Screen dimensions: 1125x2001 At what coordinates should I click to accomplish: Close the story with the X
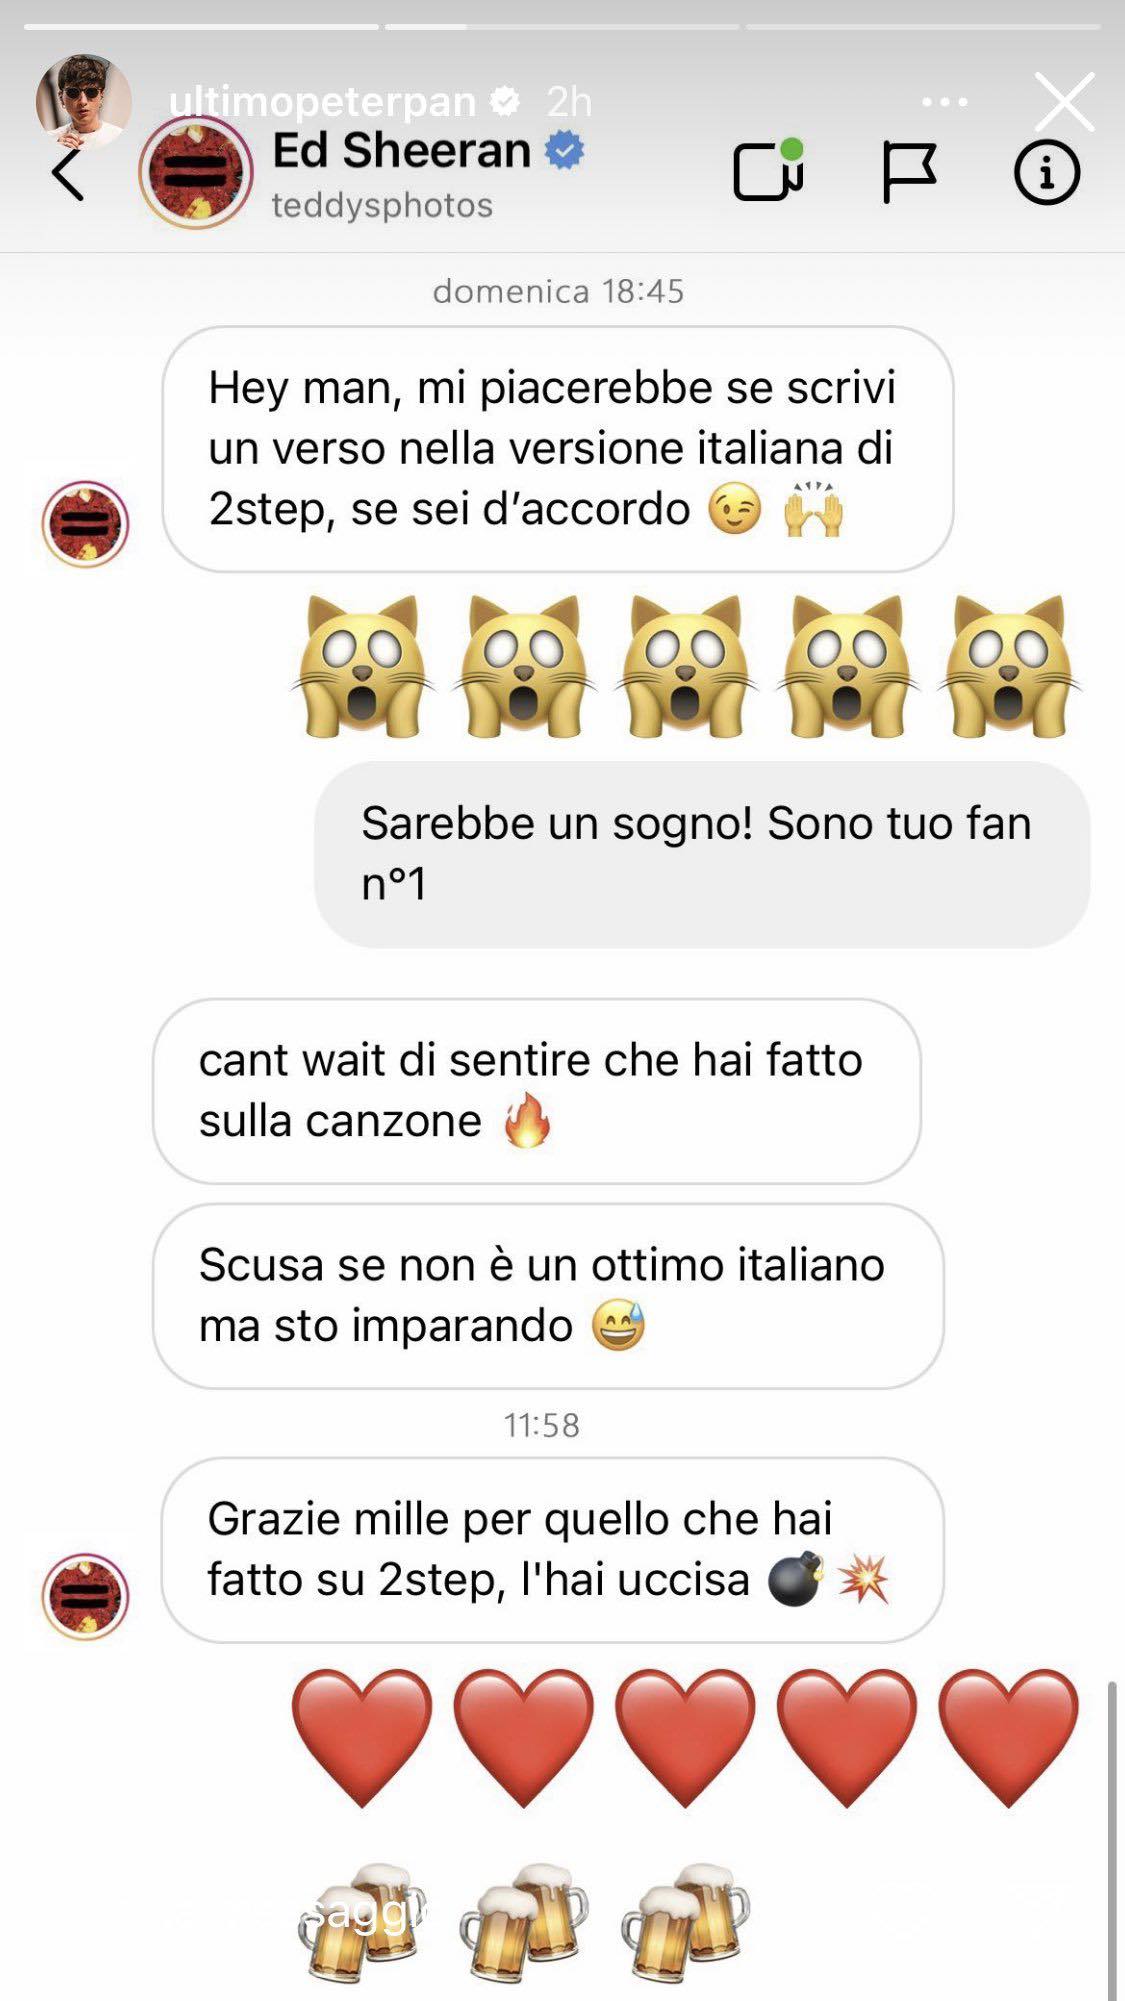(1064, 101)
